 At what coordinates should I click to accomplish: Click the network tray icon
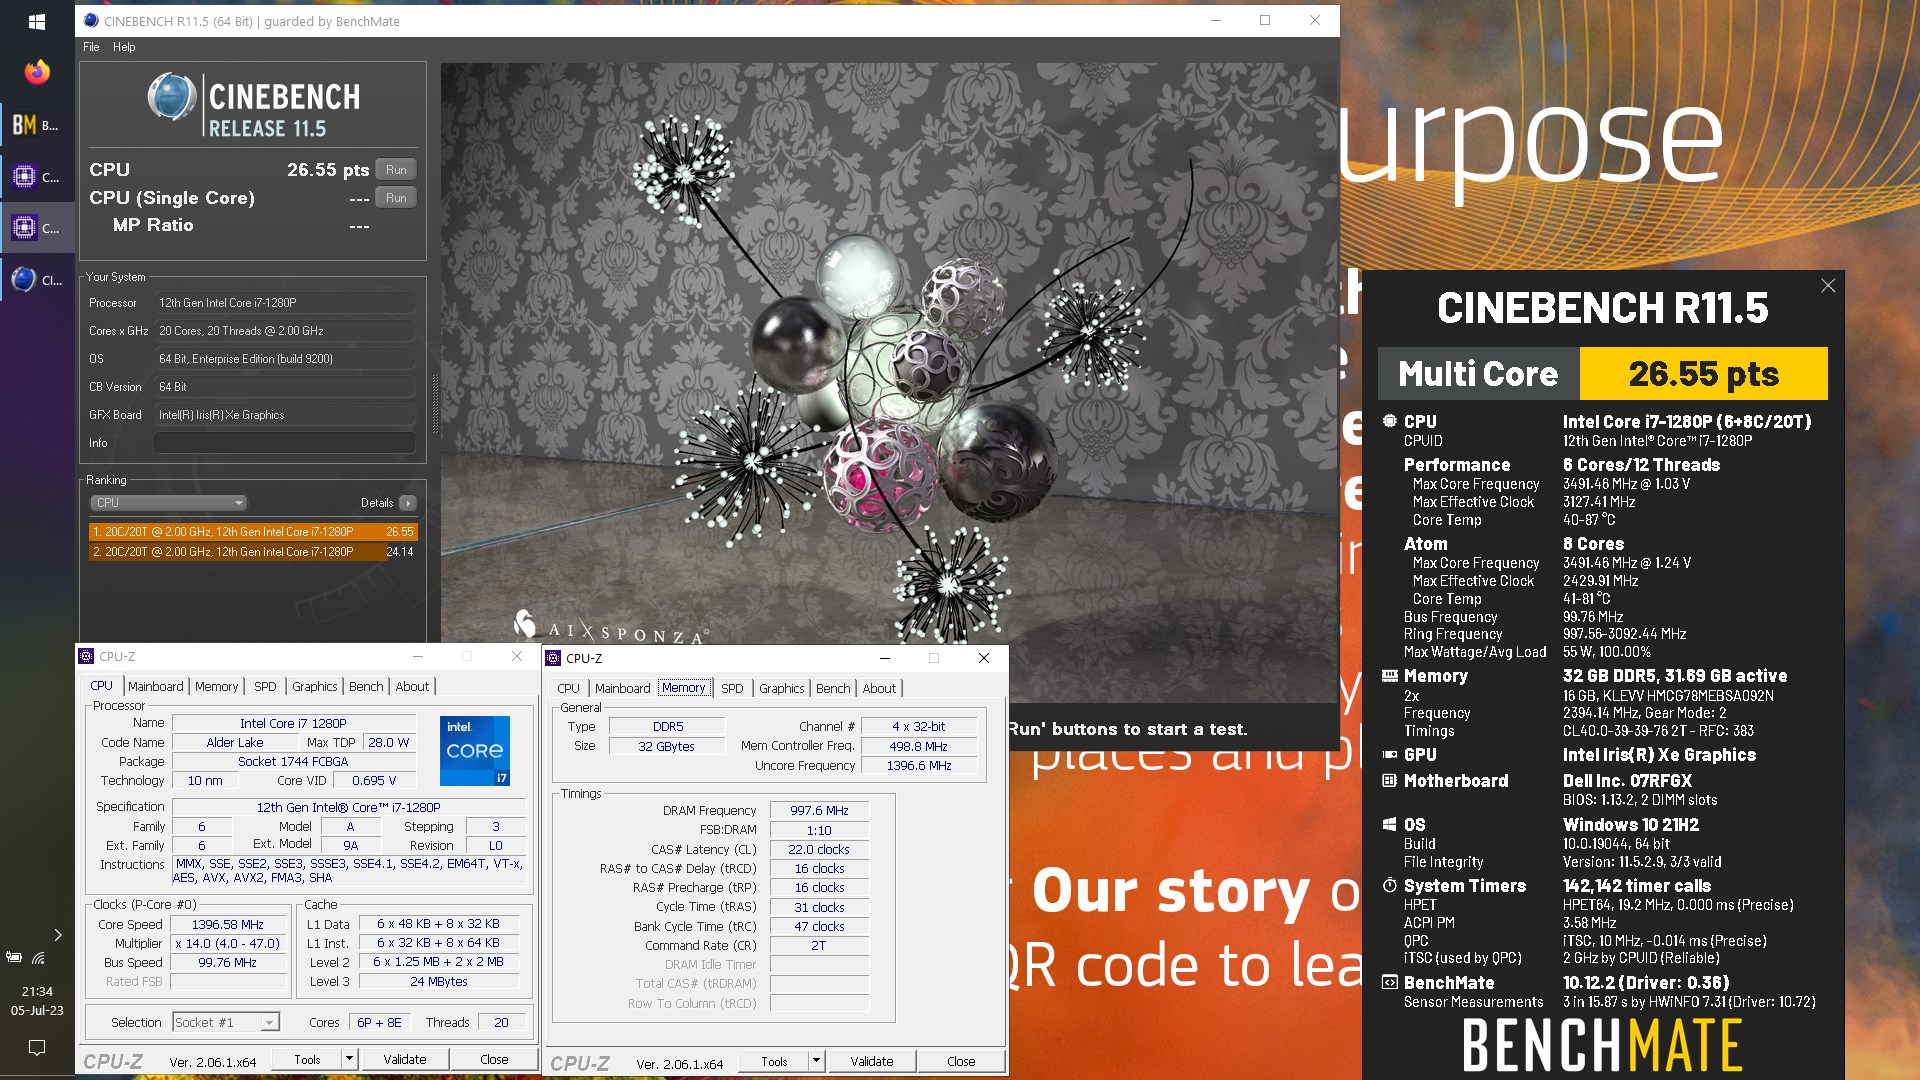(x=38, y=958)
